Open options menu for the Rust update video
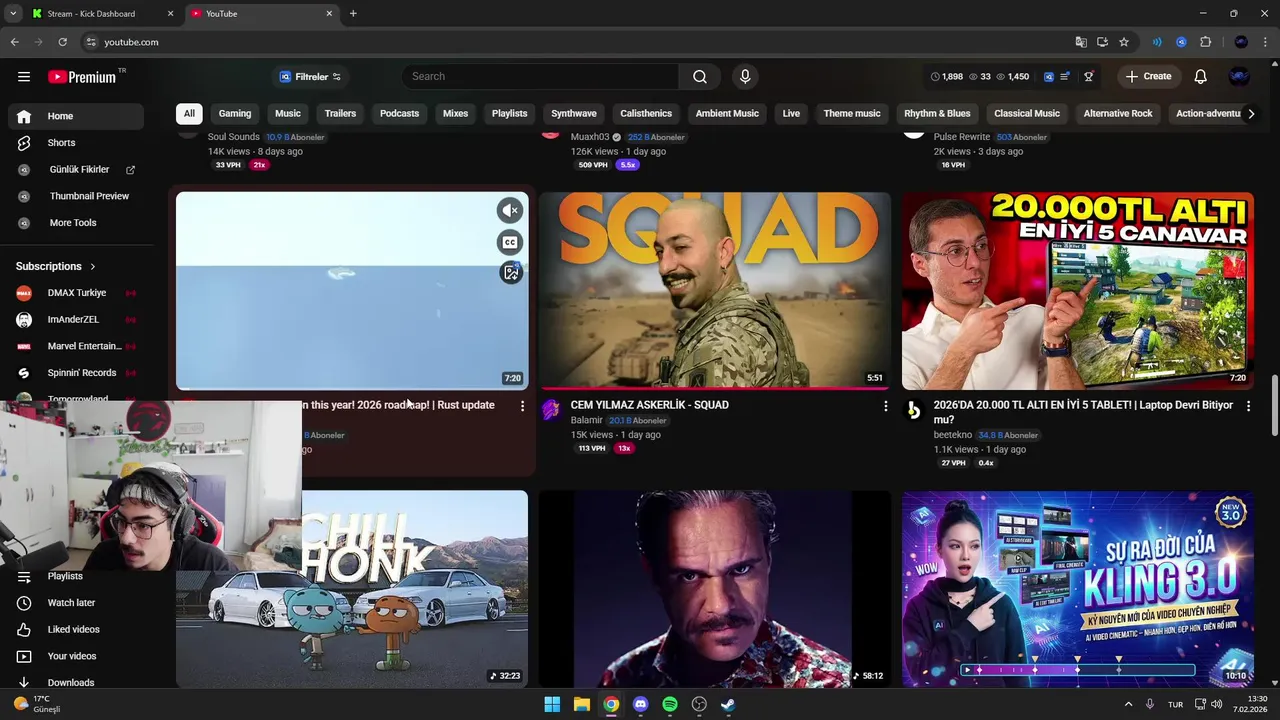The height and width of the screenshot is (720, 1280). [x=522, y=406]
